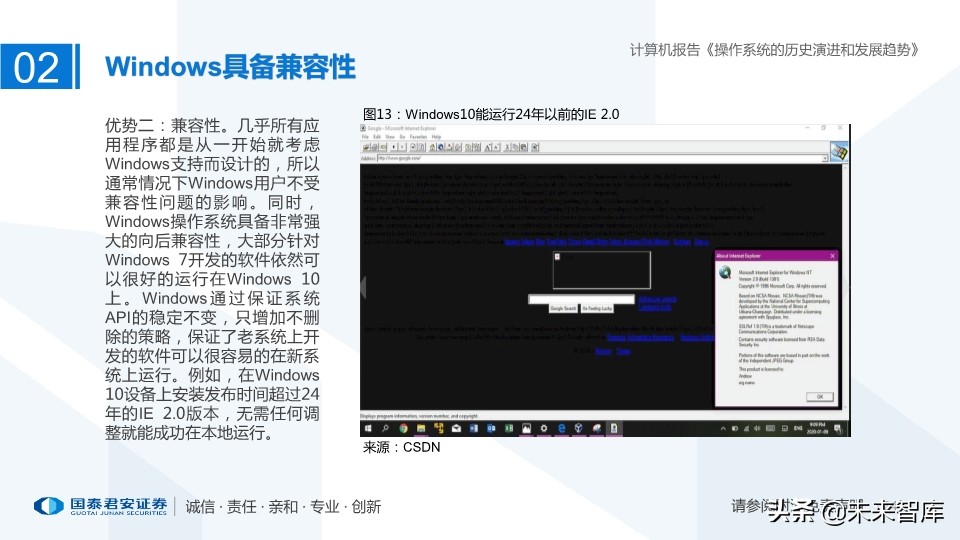
Task: Open the View menu in Internet Explorer
Action: (x=390, y=137)
